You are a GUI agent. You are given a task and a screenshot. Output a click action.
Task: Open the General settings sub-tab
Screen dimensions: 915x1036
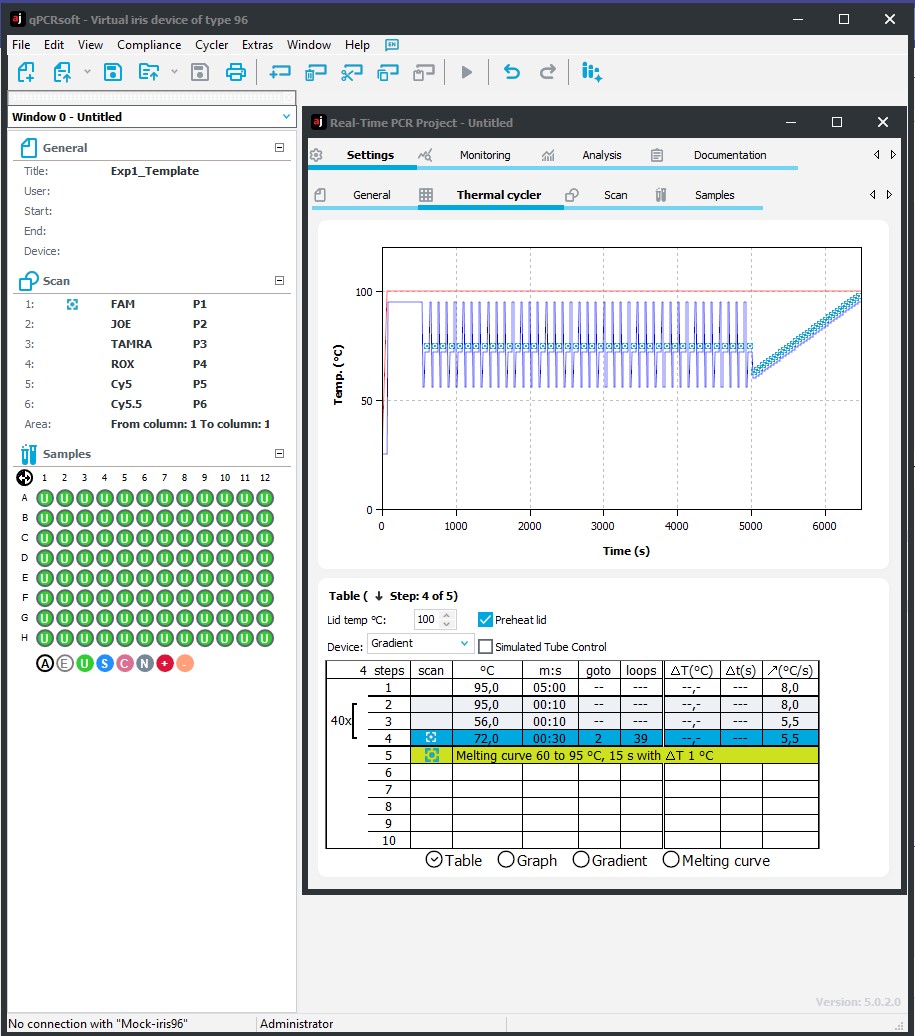coord(372,195)
